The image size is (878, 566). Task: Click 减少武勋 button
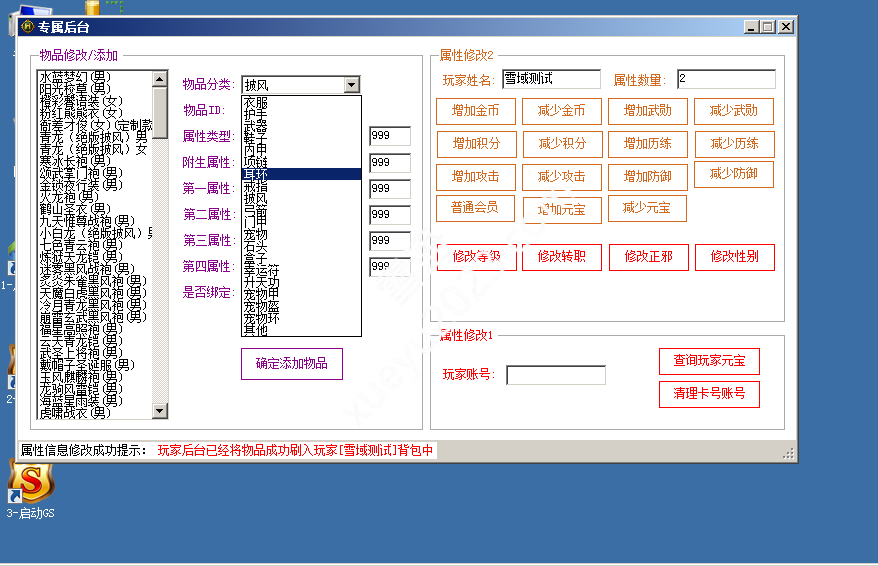click(x=734, y=111)
